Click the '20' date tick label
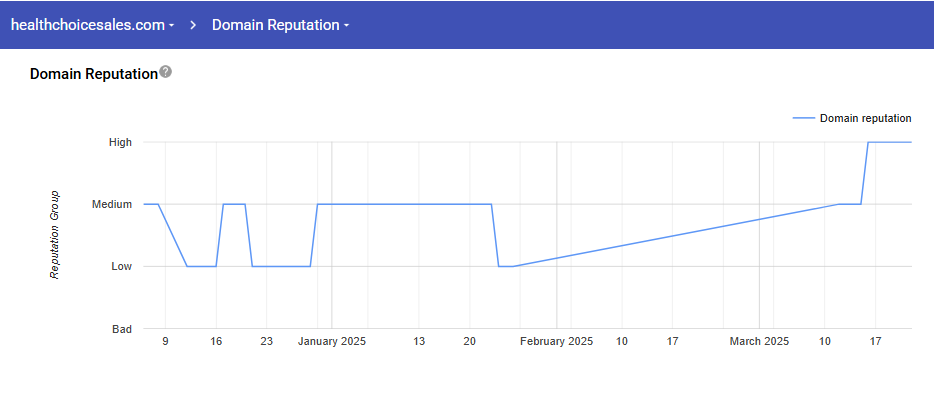934x408 pixels. click(x=470, y=341)
